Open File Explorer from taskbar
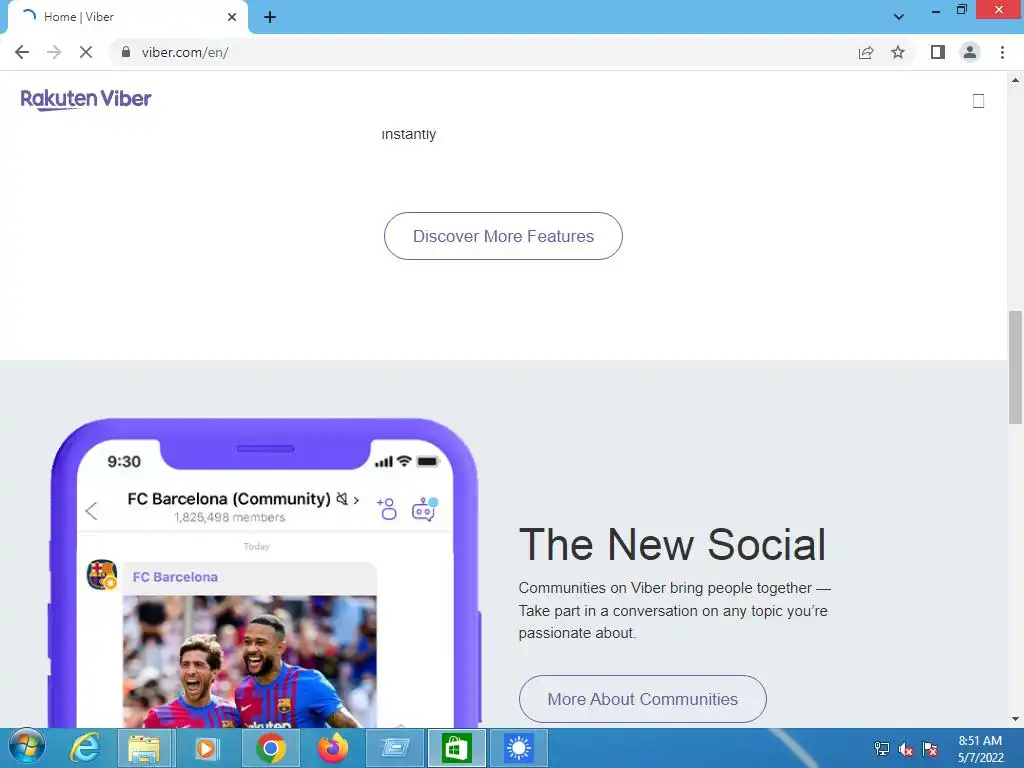This screenshot has height=768, width=1024. tap(144, 748)
